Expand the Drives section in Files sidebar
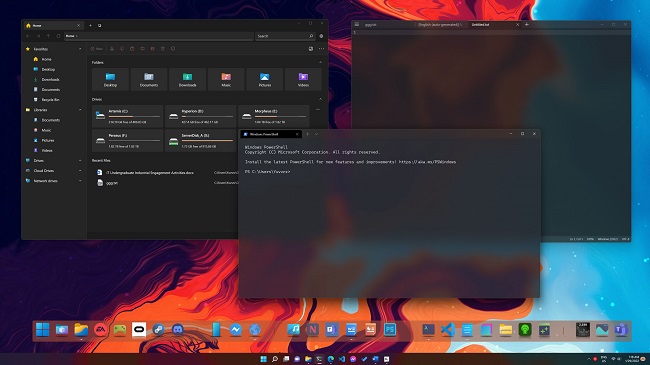This screenshot has width=650, height=365. (80, 161)
